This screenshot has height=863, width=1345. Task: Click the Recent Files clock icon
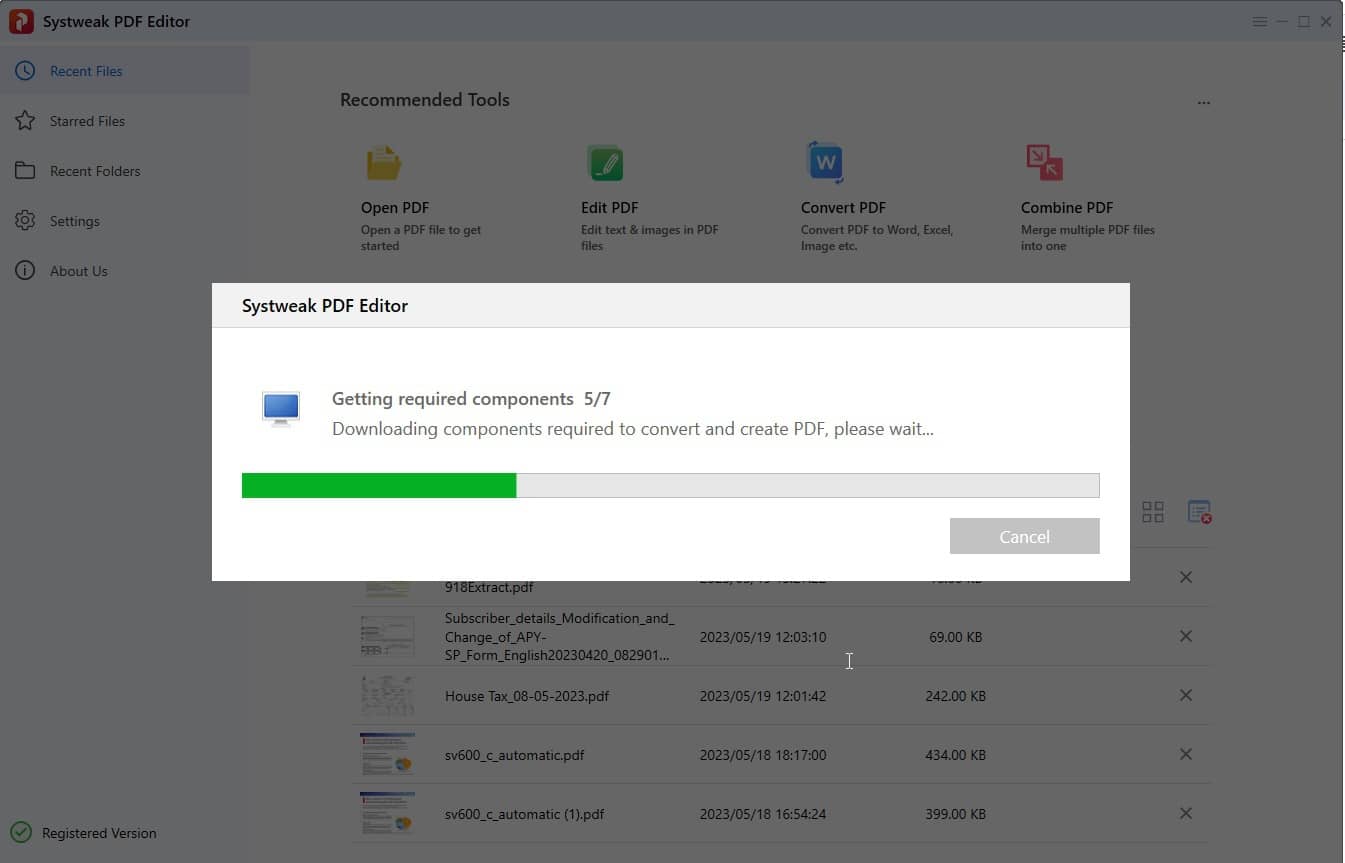click(x=25, y=70)
